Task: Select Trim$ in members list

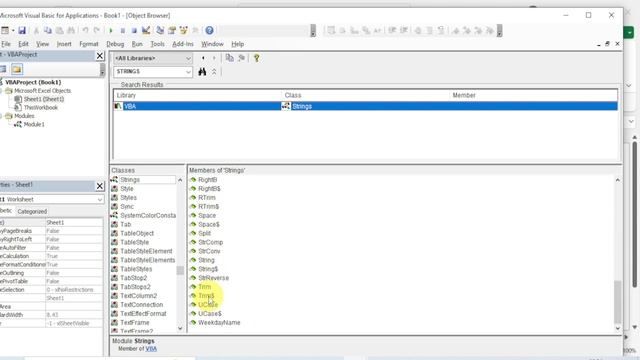Action: tap(206, 296)
